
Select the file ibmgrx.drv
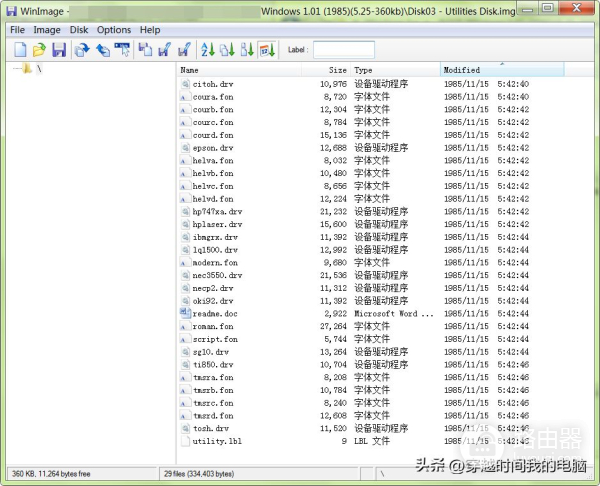(215, 237)
